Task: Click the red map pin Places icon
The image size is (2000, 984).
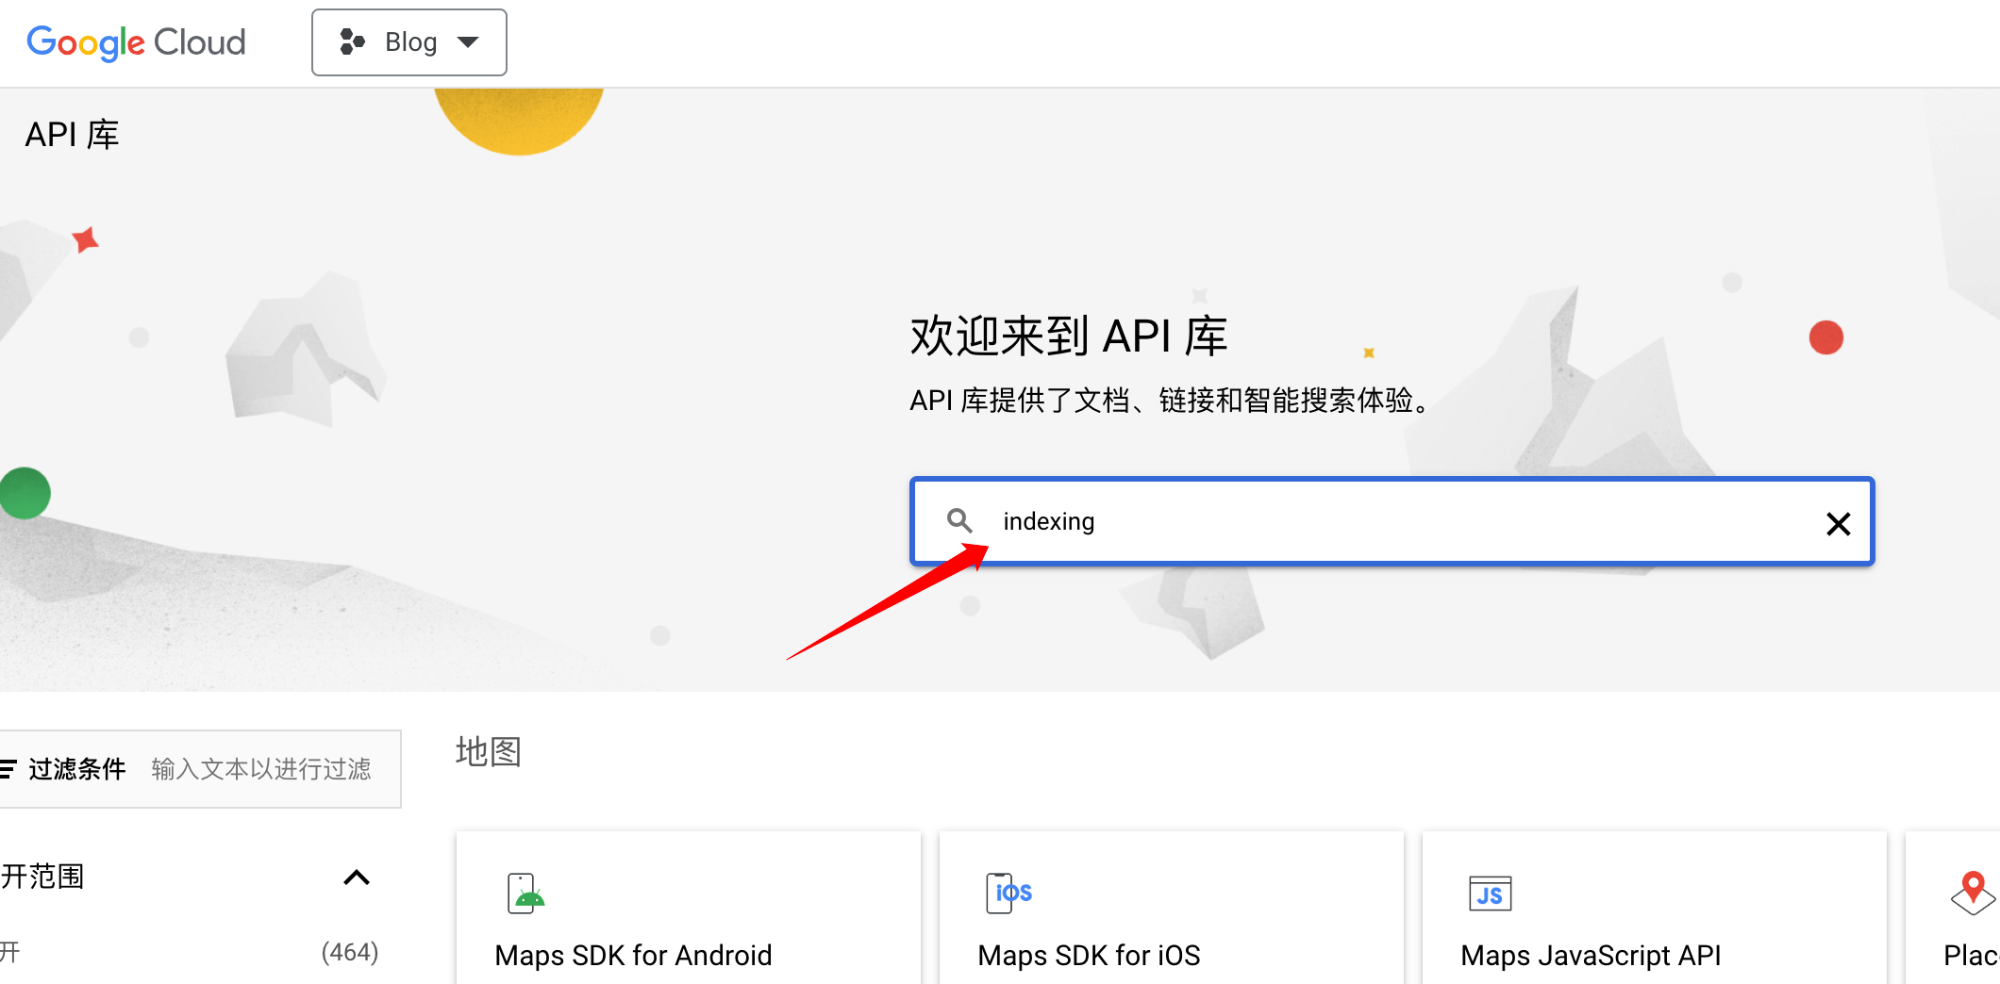Action: pyautogui.click(x=1973, y=893)
